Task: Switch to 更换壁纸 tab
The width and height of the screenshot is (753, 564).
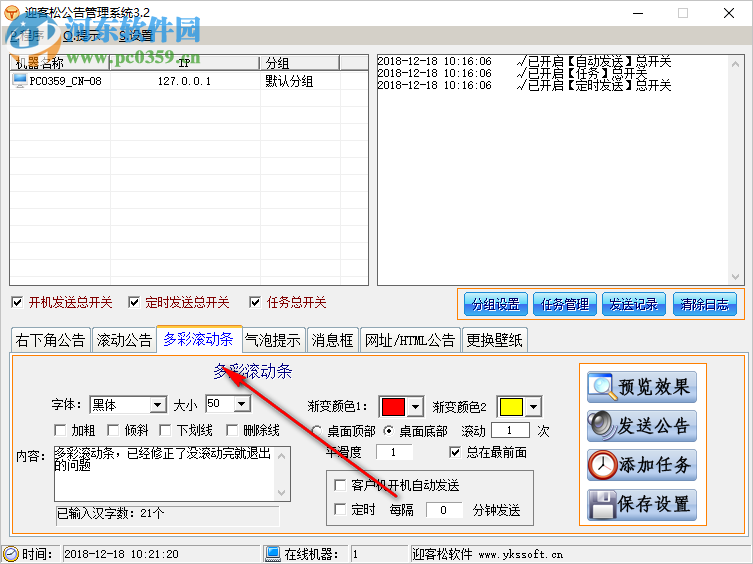Action: click(495, 340)
